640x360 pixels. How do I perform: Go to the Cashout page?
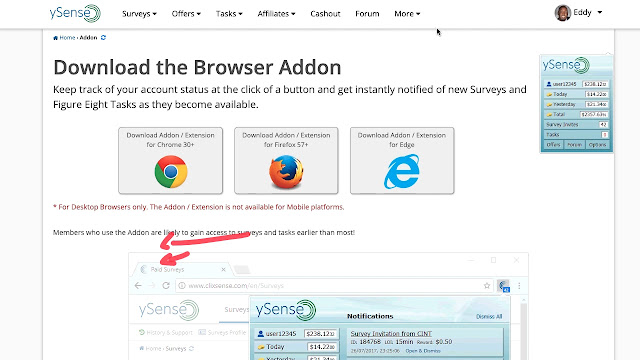pos(325,13)
